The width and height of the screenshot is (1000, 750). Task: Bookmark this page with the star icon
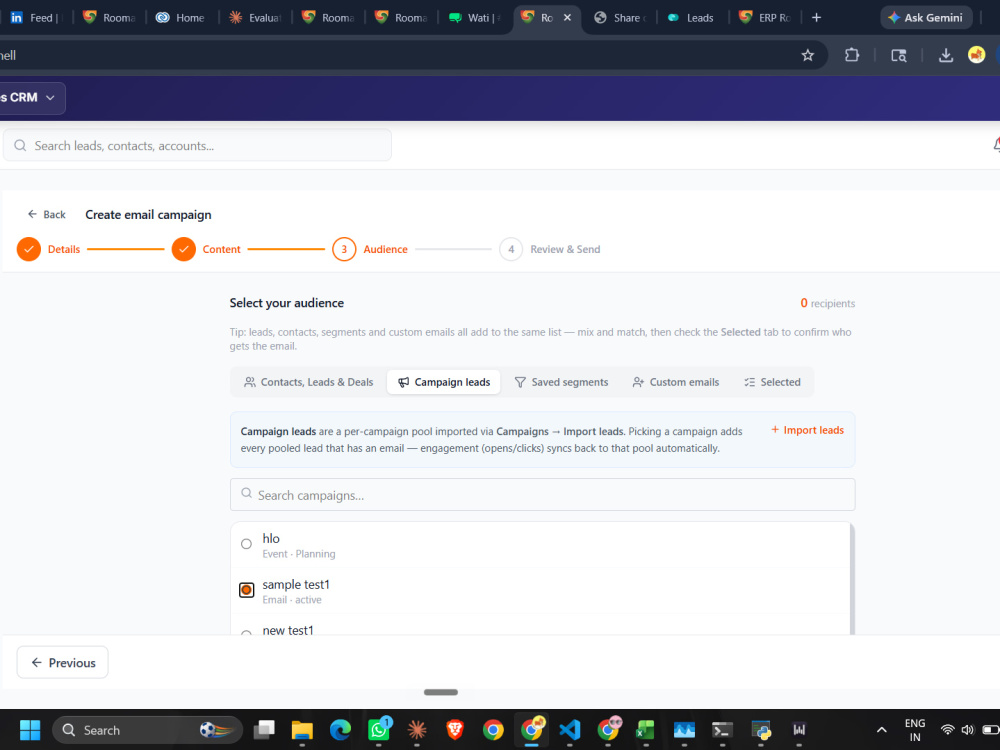807,55
